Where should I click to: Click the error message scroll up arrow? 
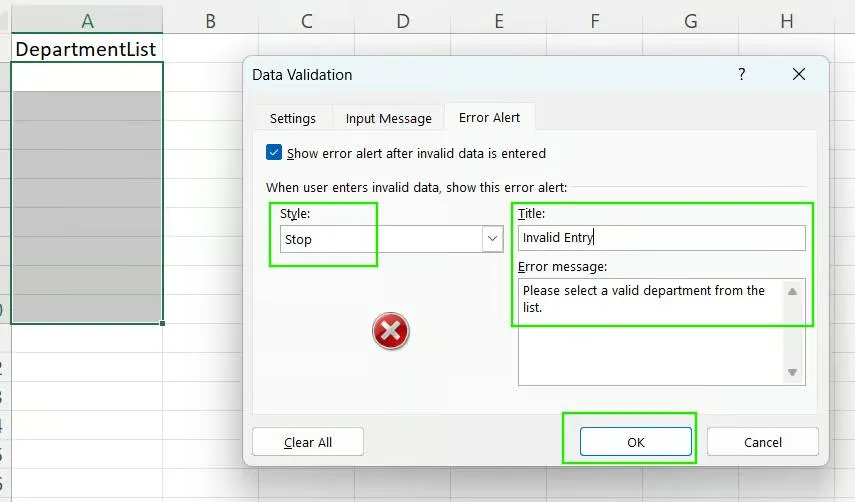[x=792, y=292]
